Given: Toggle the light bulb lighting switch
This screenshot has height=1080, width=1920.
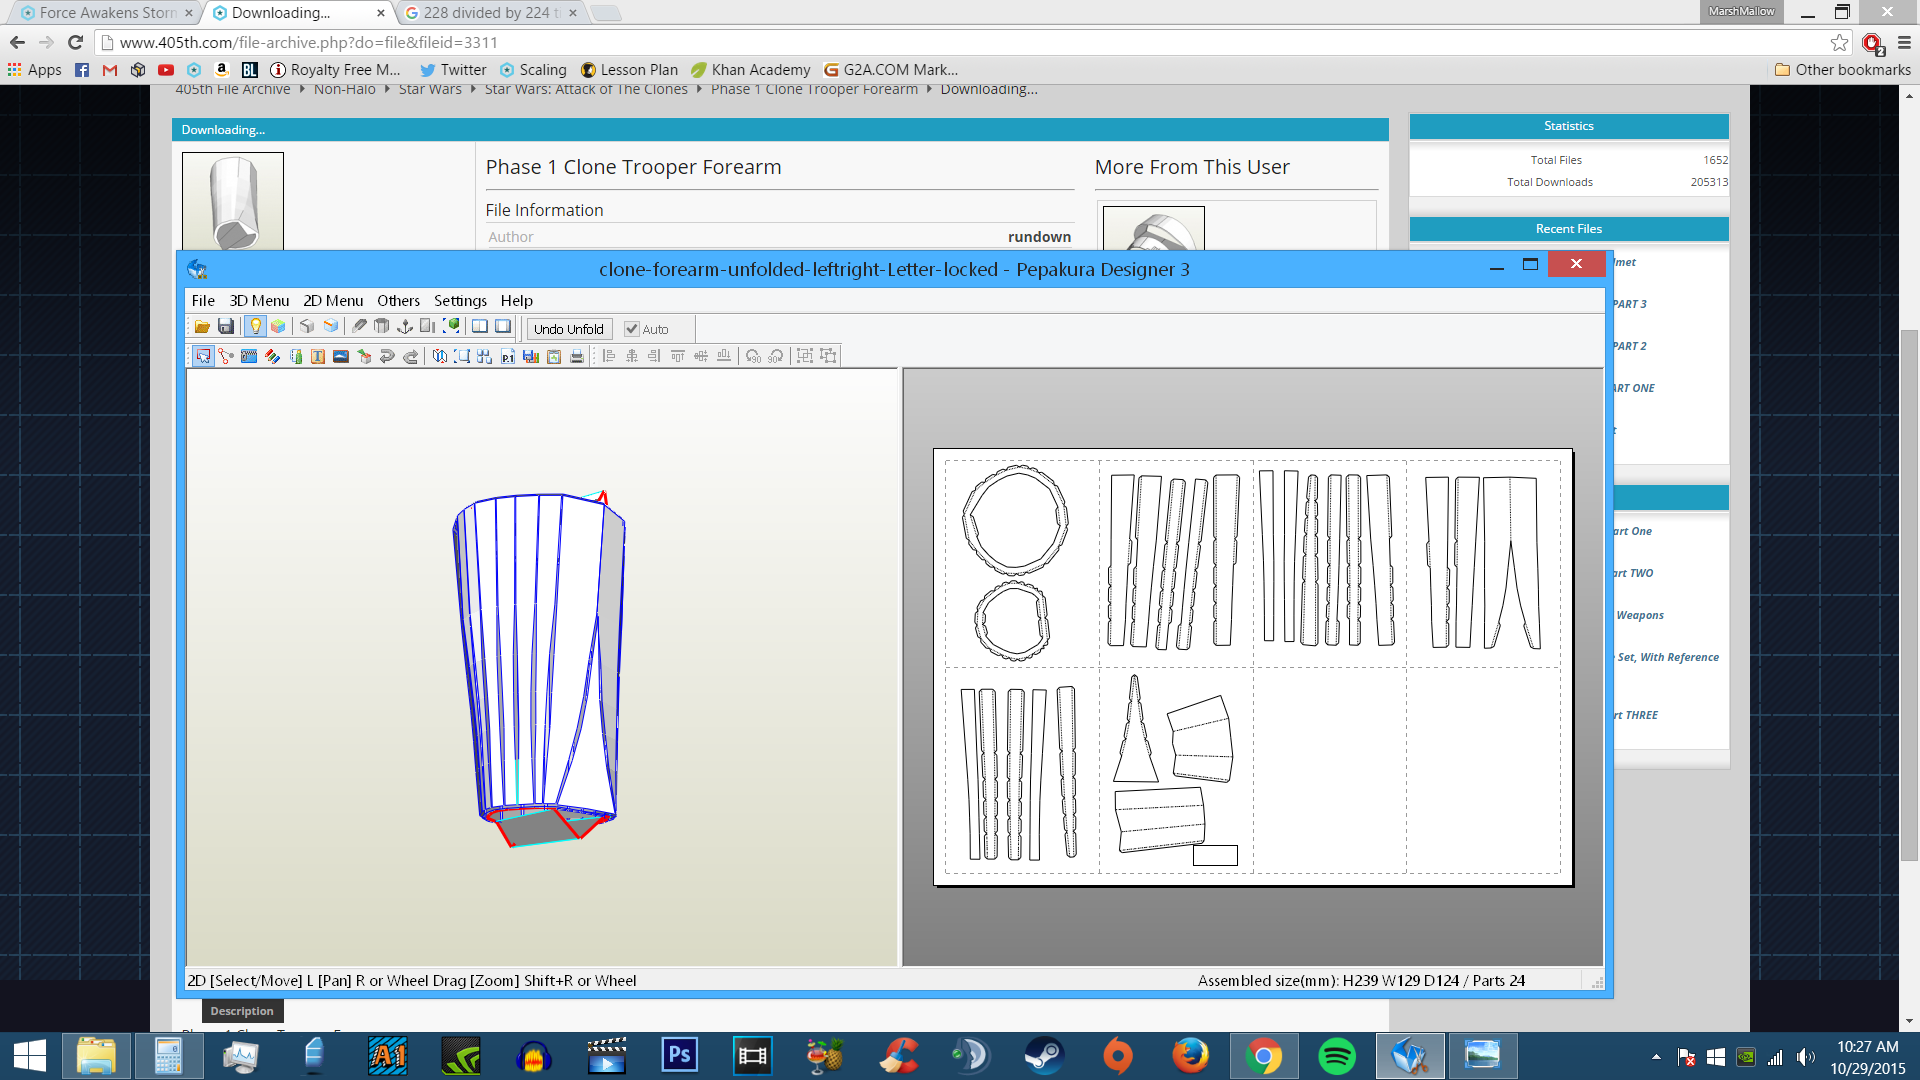Looking at the screenshot, I should [255, 327].
